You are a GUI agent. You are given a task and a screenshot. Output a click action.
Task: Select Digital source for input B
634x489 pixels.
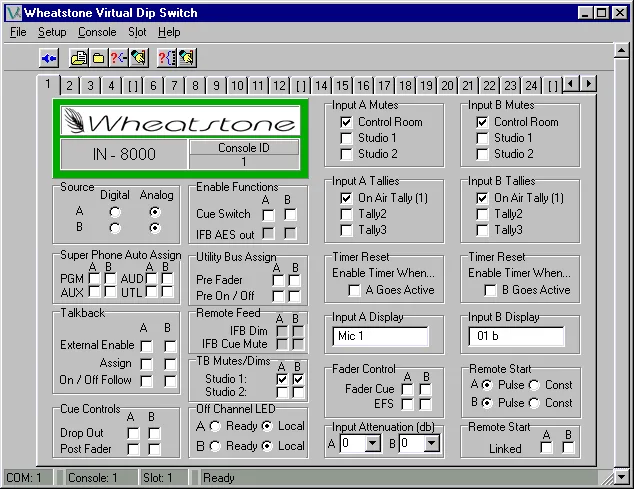[x=115, y=228]
